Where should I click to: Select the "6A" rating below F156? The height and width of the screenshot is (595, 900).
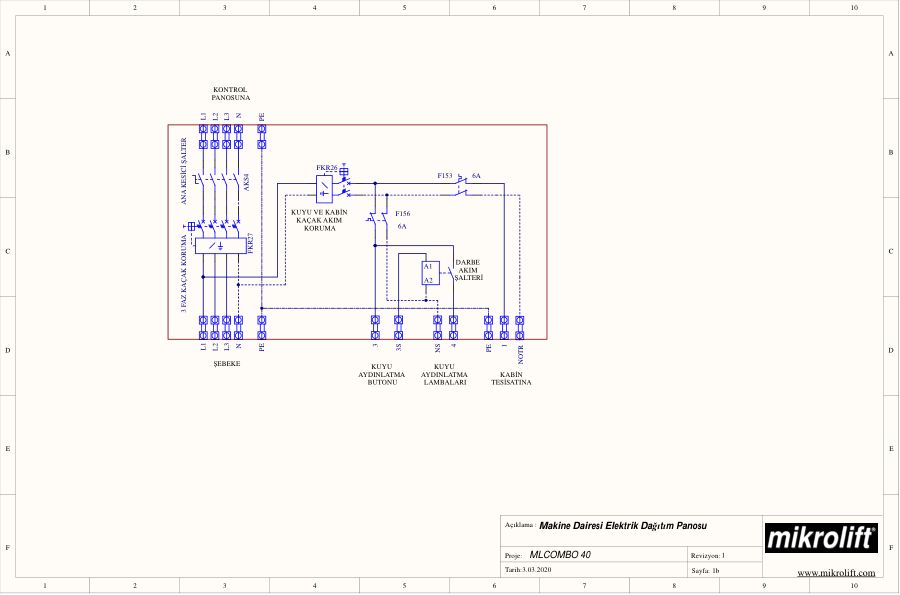[402, 227]
